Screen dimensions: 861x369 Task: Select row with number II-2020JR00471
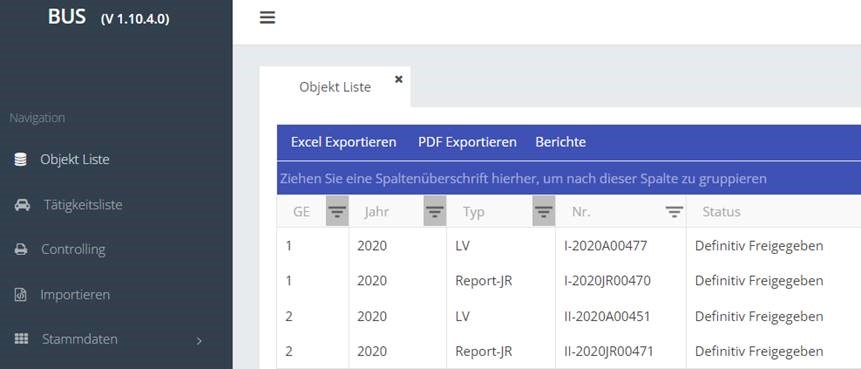click(569, 351)
